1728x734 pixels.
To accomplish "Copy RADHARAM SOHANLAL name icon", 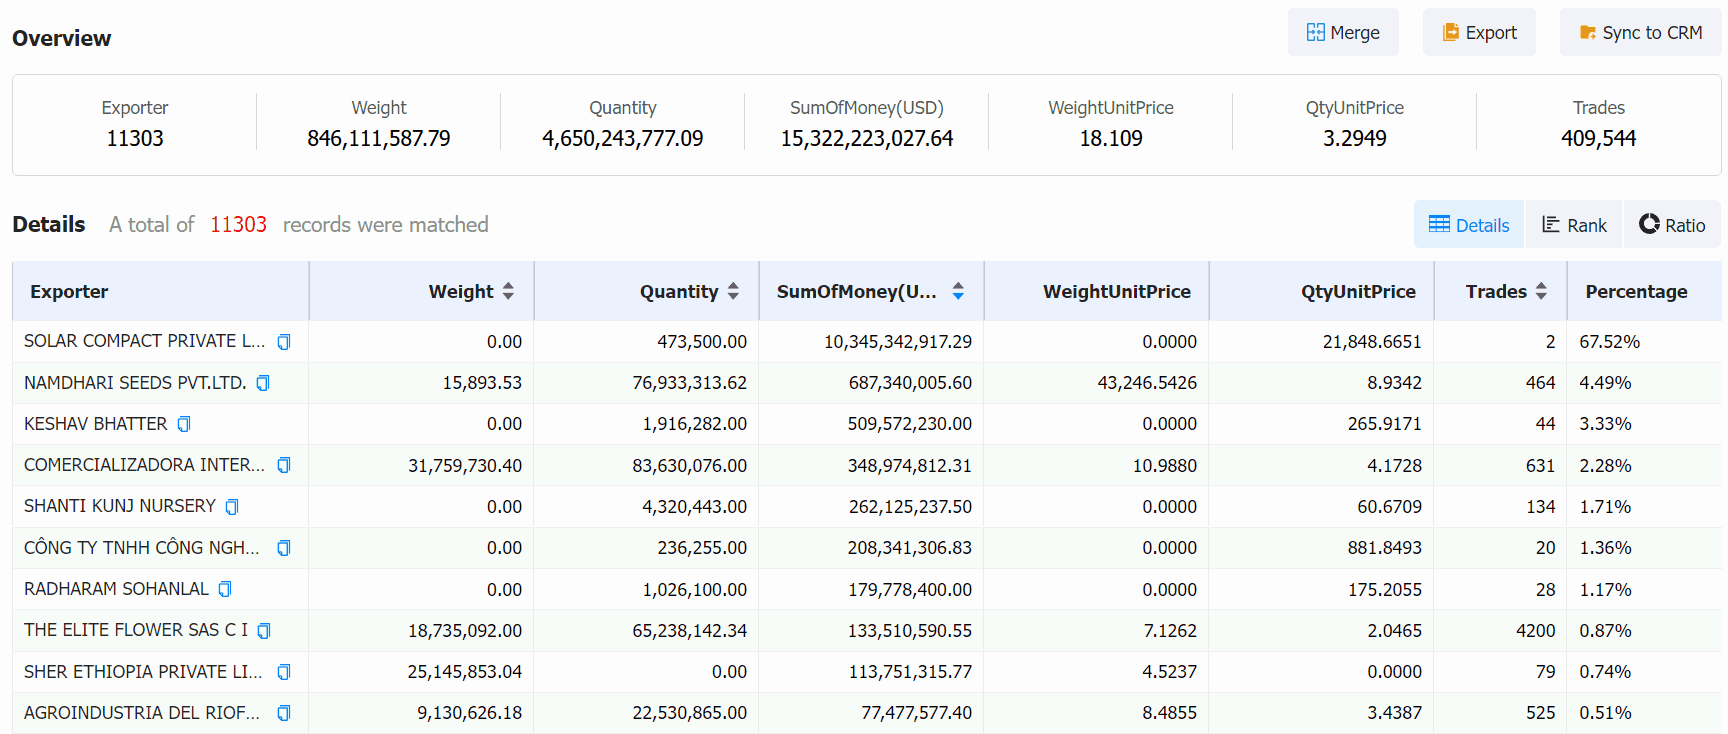I will [x=225, y=589].
